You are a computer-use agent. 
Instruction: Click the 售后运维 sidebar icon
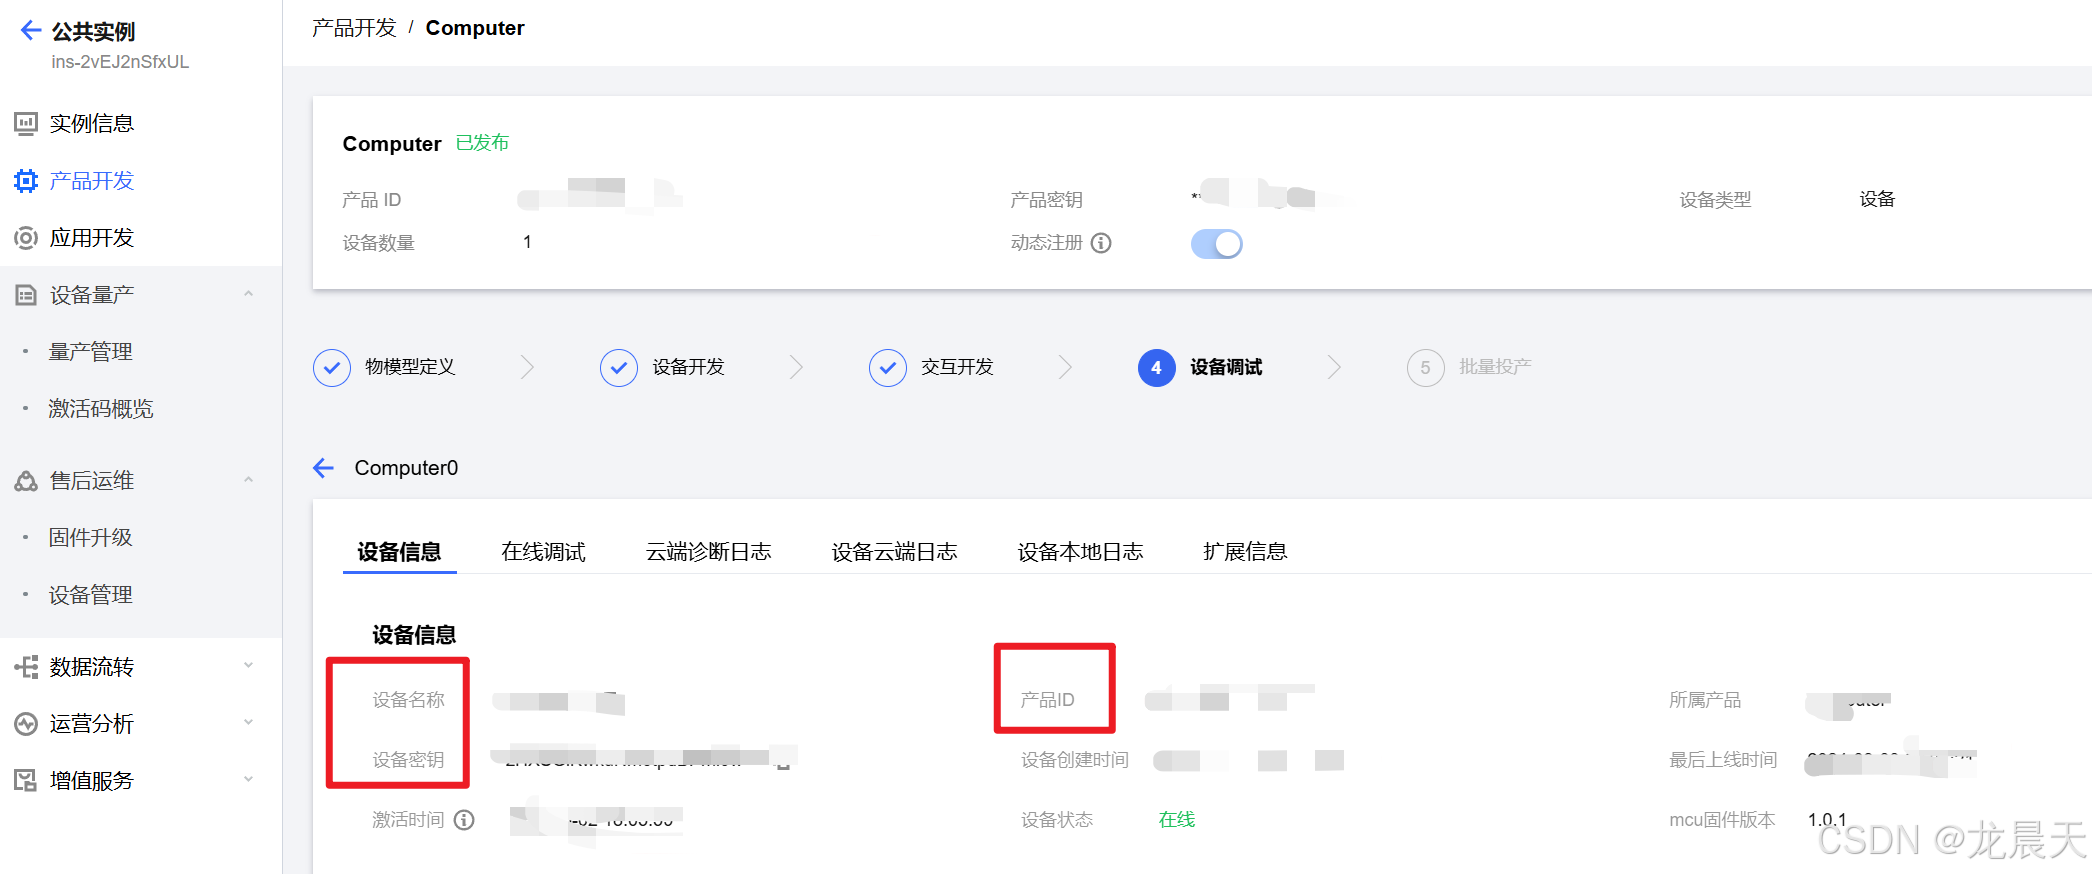pyautogui.click(x=26, y=481)
